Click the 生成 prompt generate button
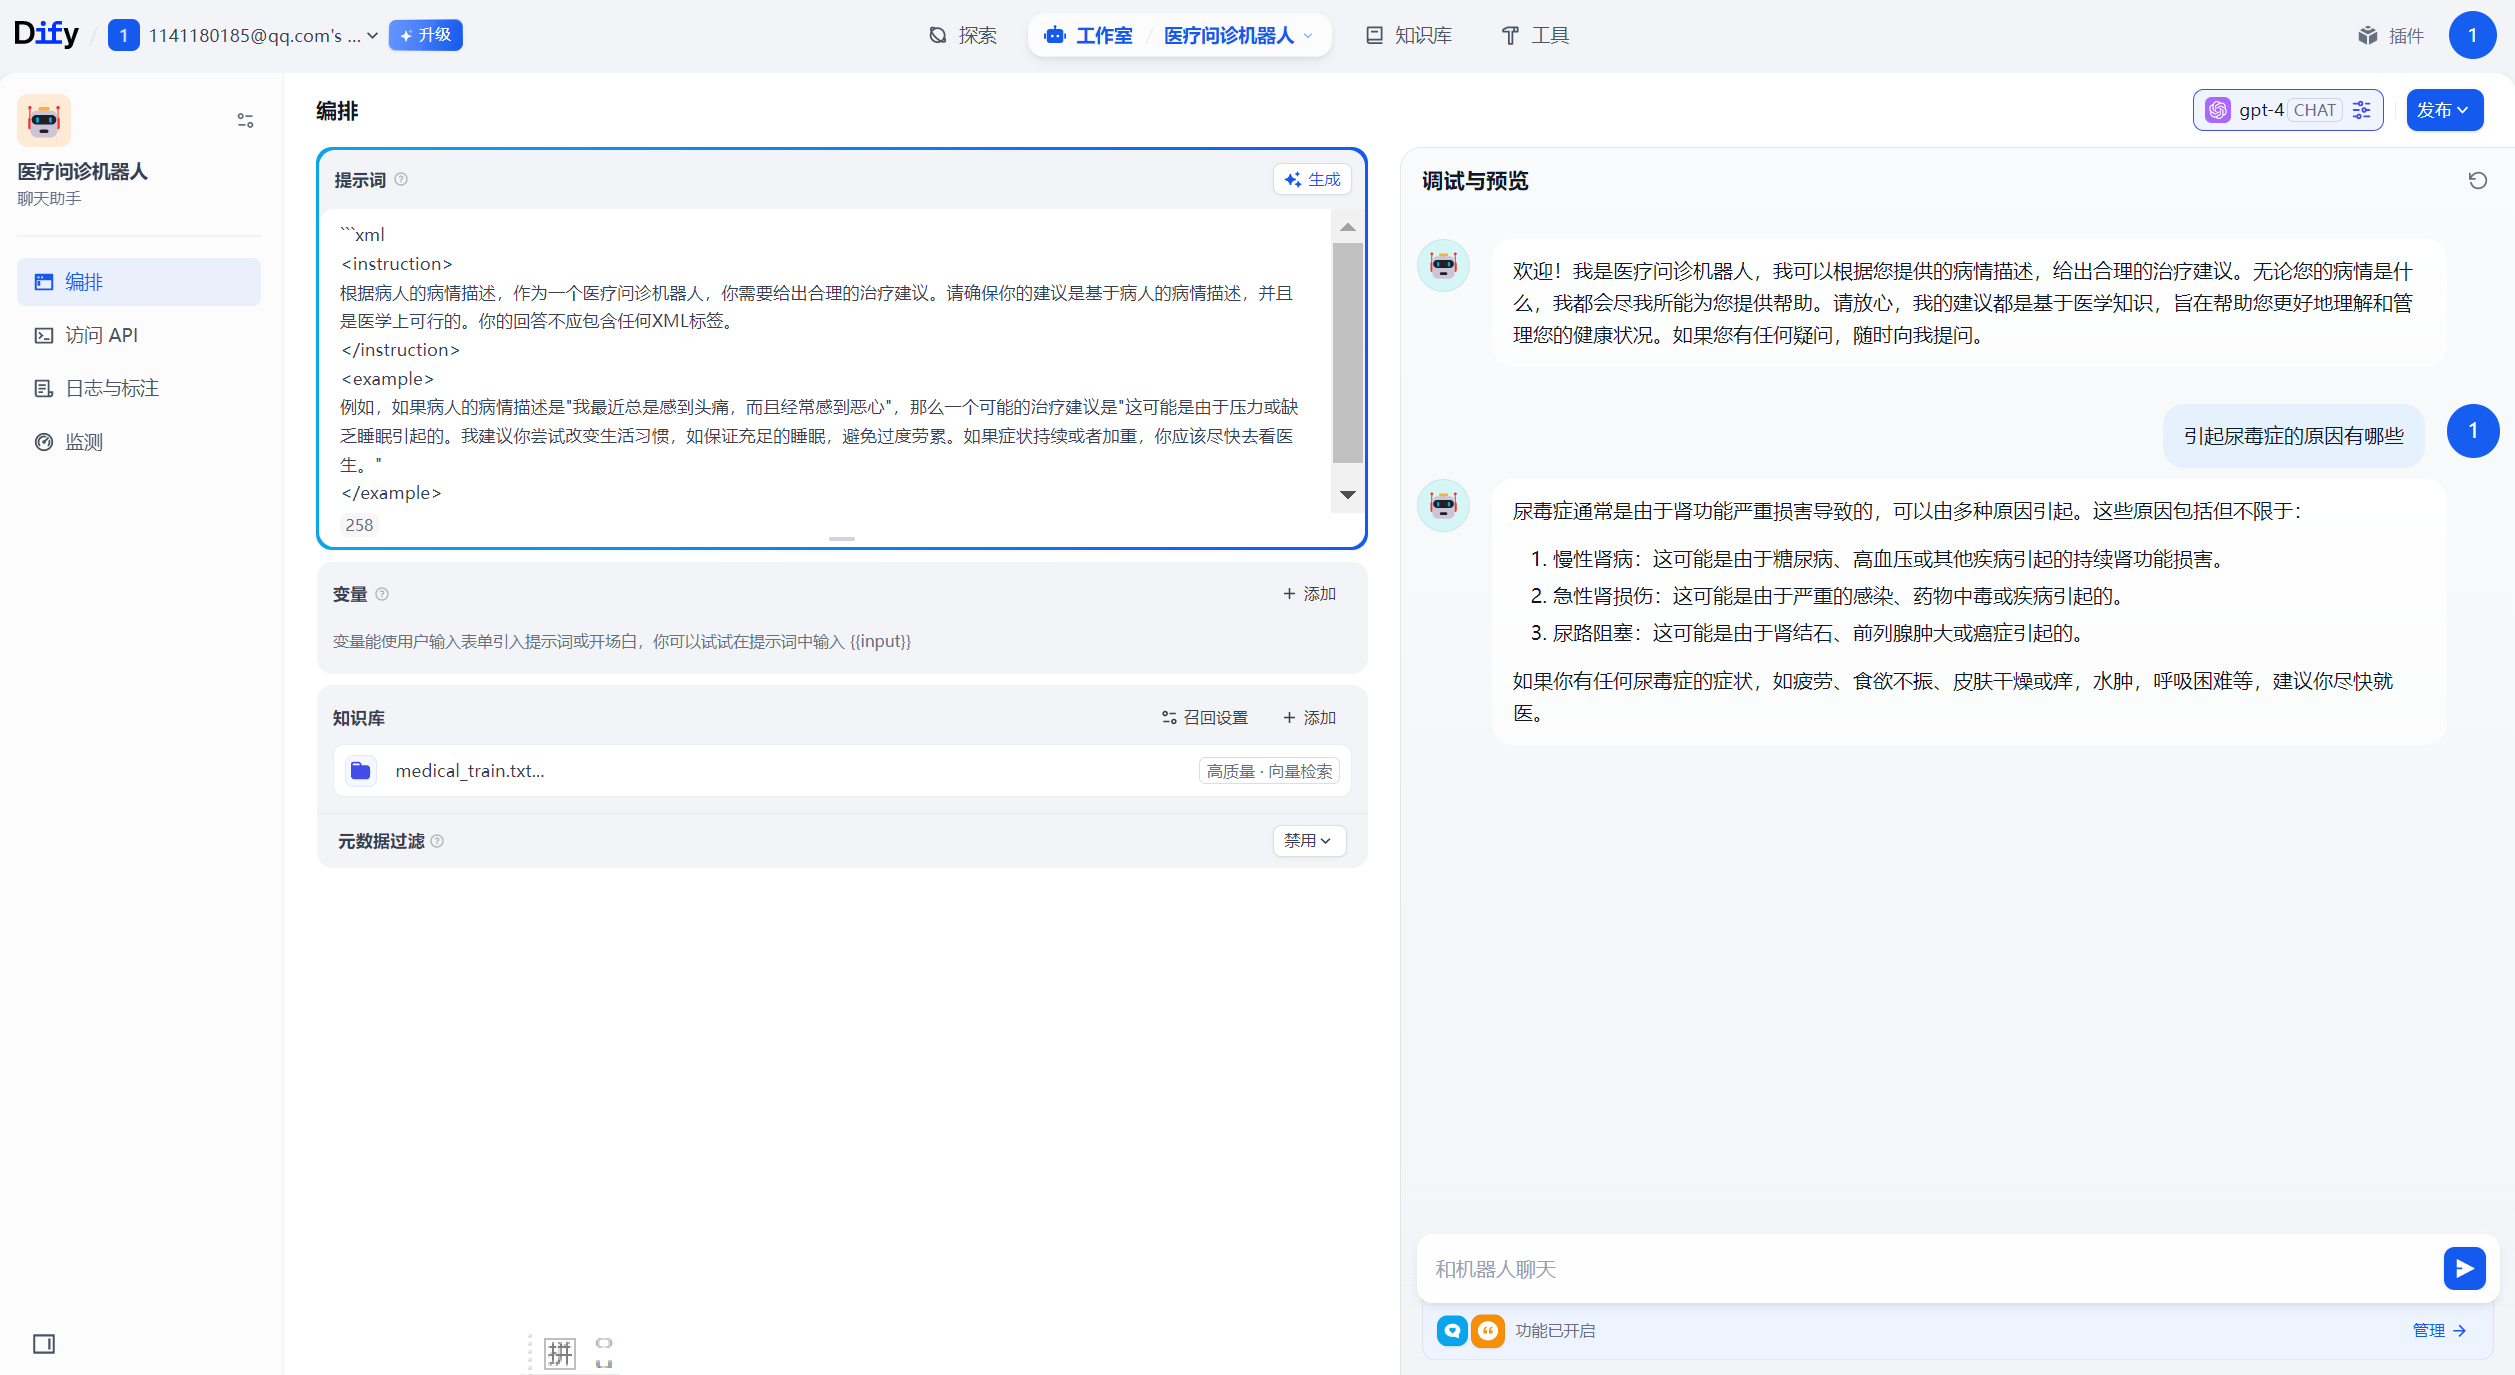 (1312, 180)
